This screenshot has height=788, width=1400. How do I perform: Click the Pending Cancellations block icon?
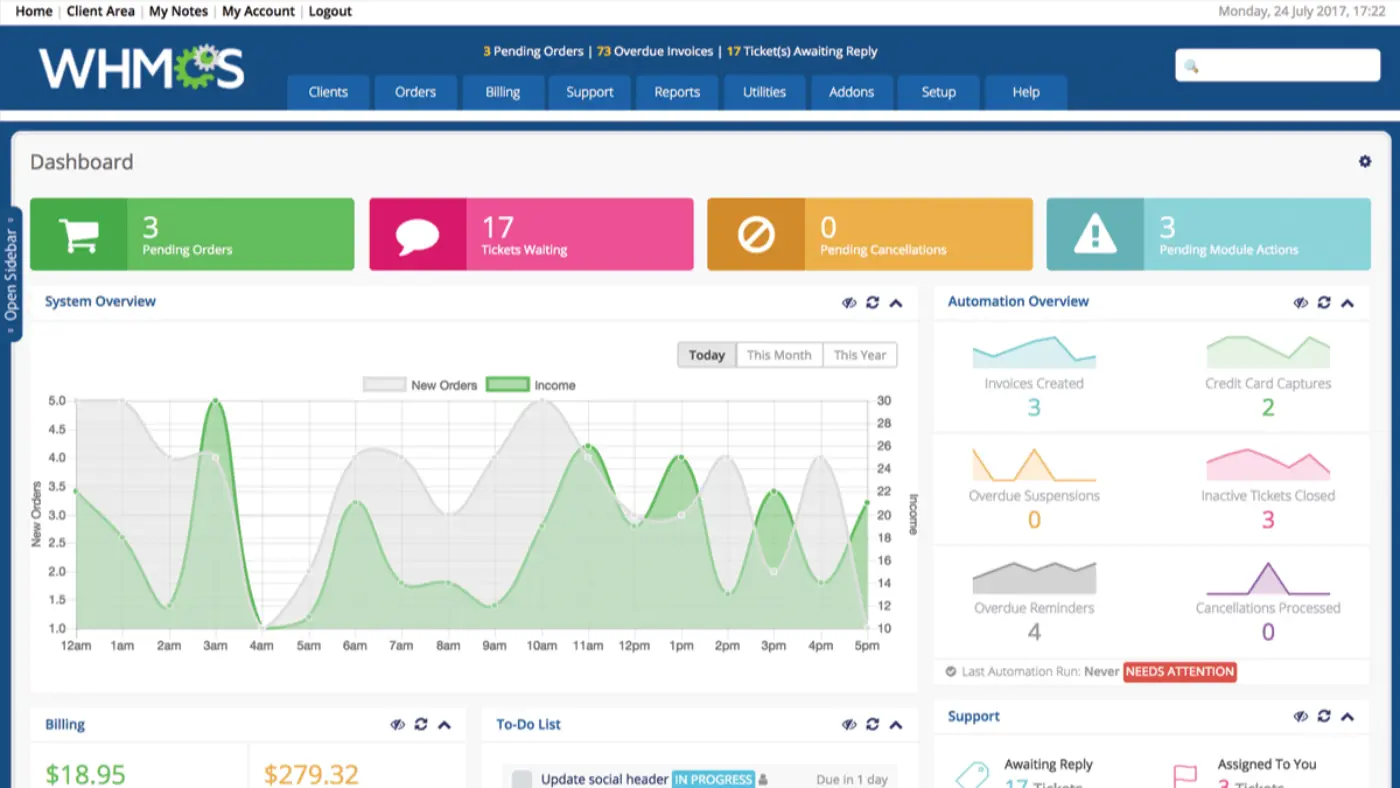(757, 234)
